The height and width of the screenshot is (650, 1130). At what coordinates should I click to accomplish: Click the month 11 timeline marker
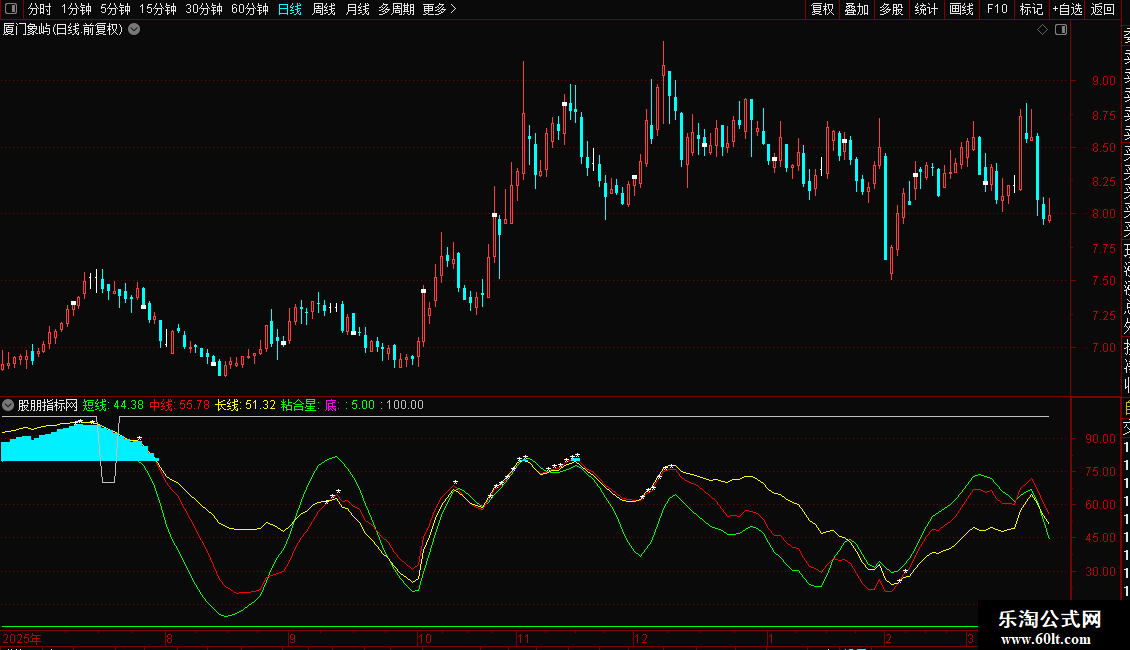pos(523,638)
